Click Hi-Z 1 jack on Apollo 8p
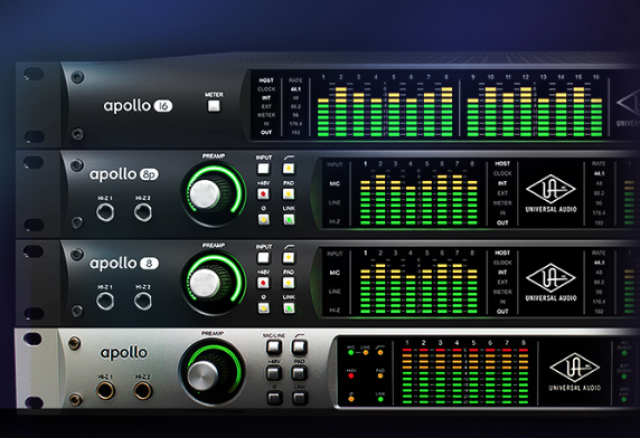Image resolution: width=640 pixels, height=438 pixels. click(105, 212)
